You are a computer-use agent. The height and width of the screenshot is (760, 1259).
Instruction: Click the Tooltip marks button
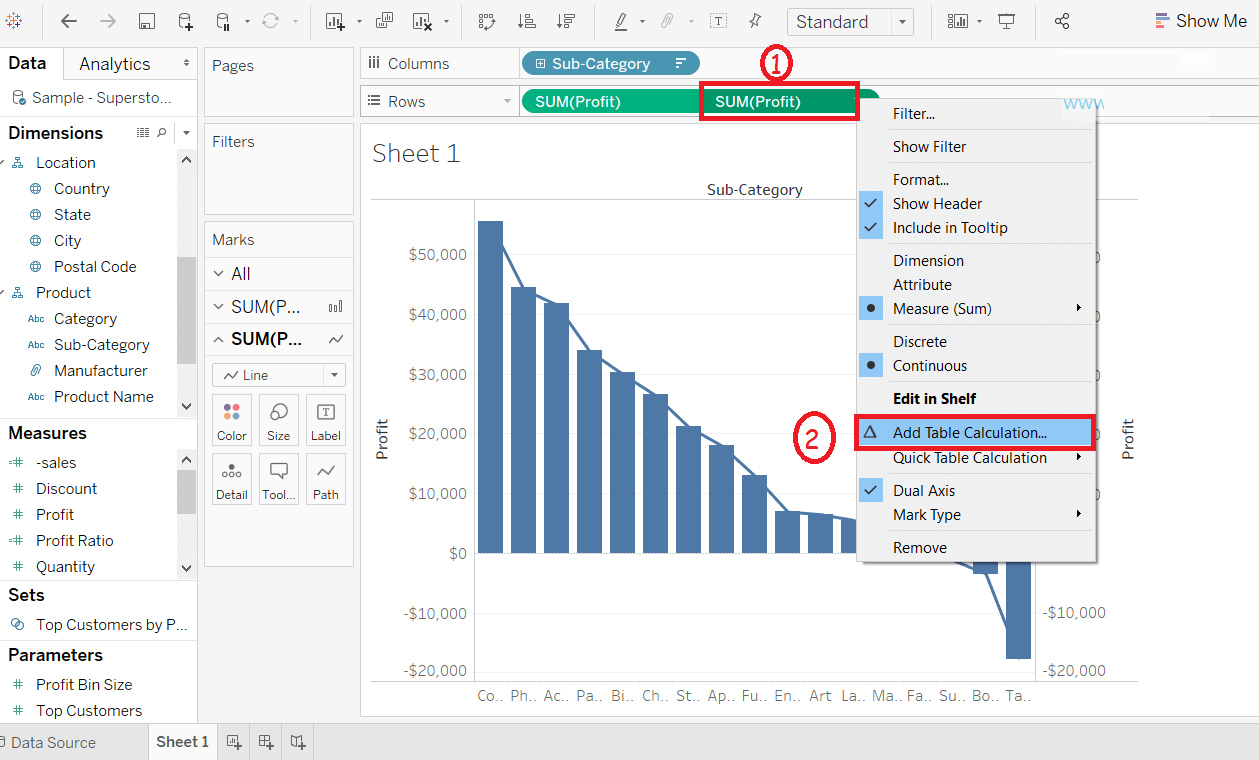pos(279,479)
